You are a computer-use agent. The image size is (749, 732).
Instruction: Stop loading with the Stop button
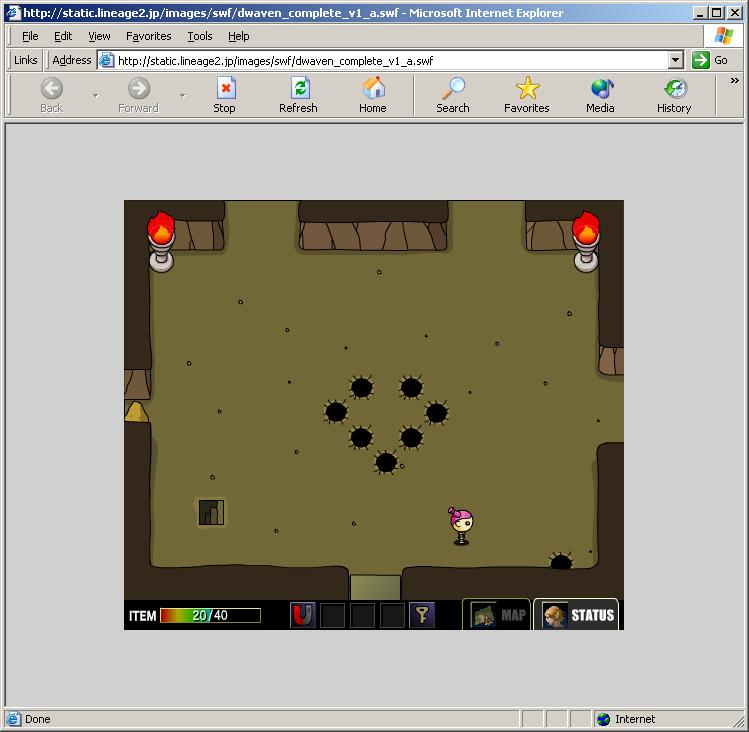coord(225,96)
